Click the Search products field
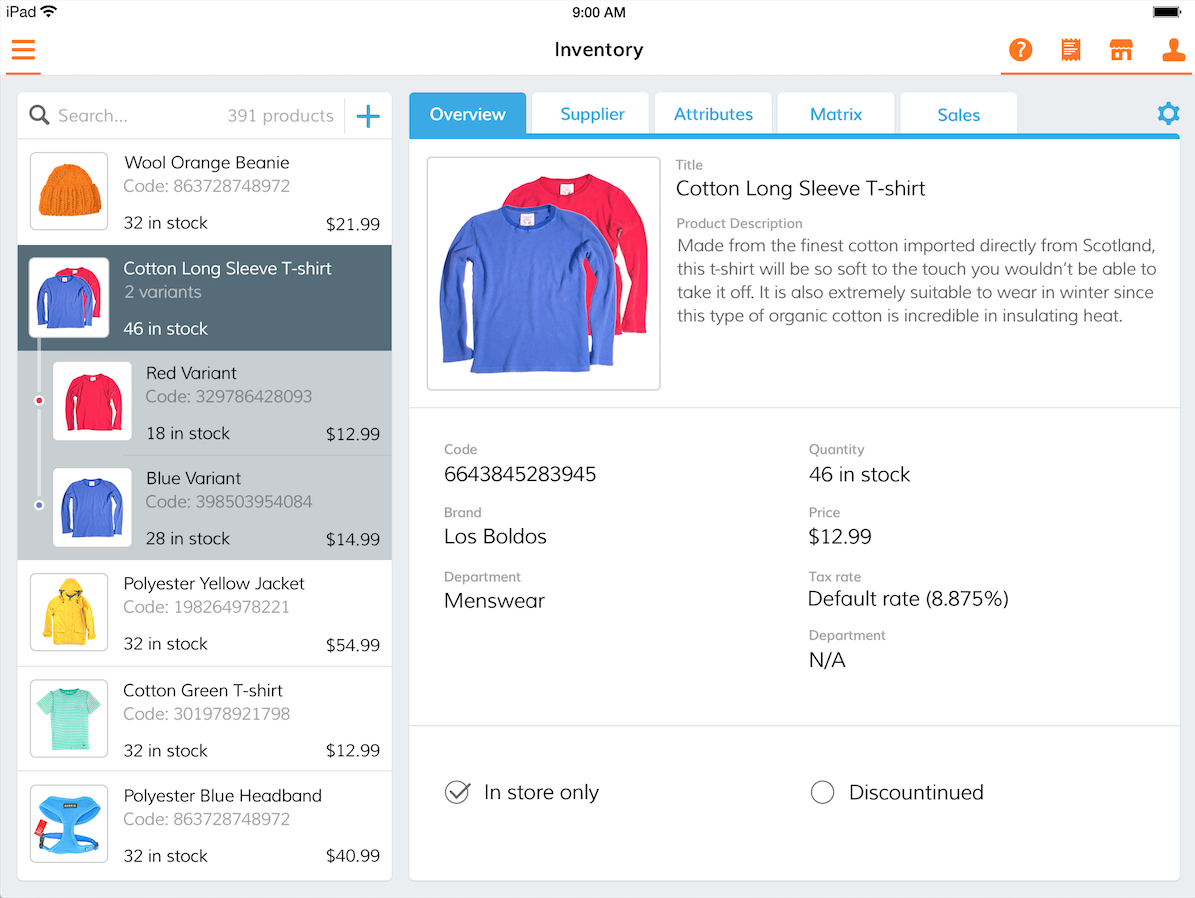The height and width of the screenshot is (898, 1195). [140, 116]
